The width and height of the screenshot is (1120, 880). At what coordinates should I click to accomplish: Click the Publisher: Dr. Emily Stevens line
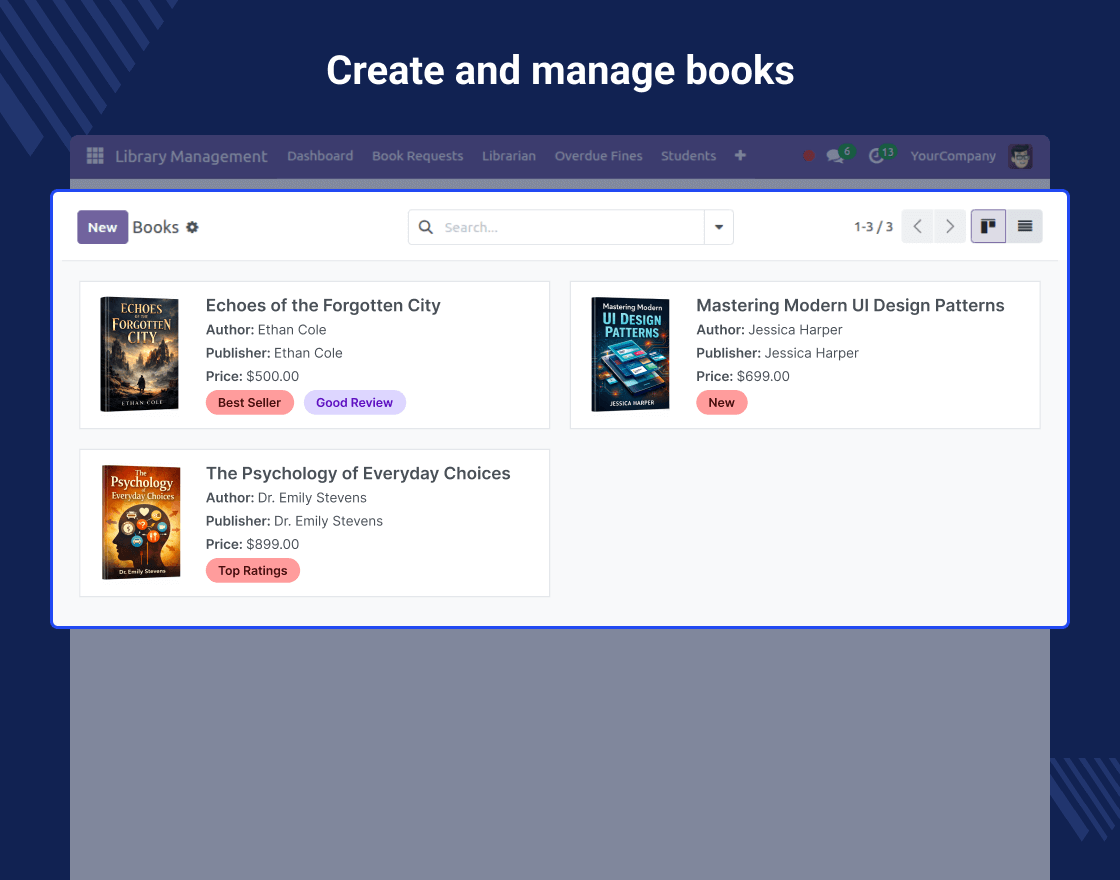[x=294, y=521]
